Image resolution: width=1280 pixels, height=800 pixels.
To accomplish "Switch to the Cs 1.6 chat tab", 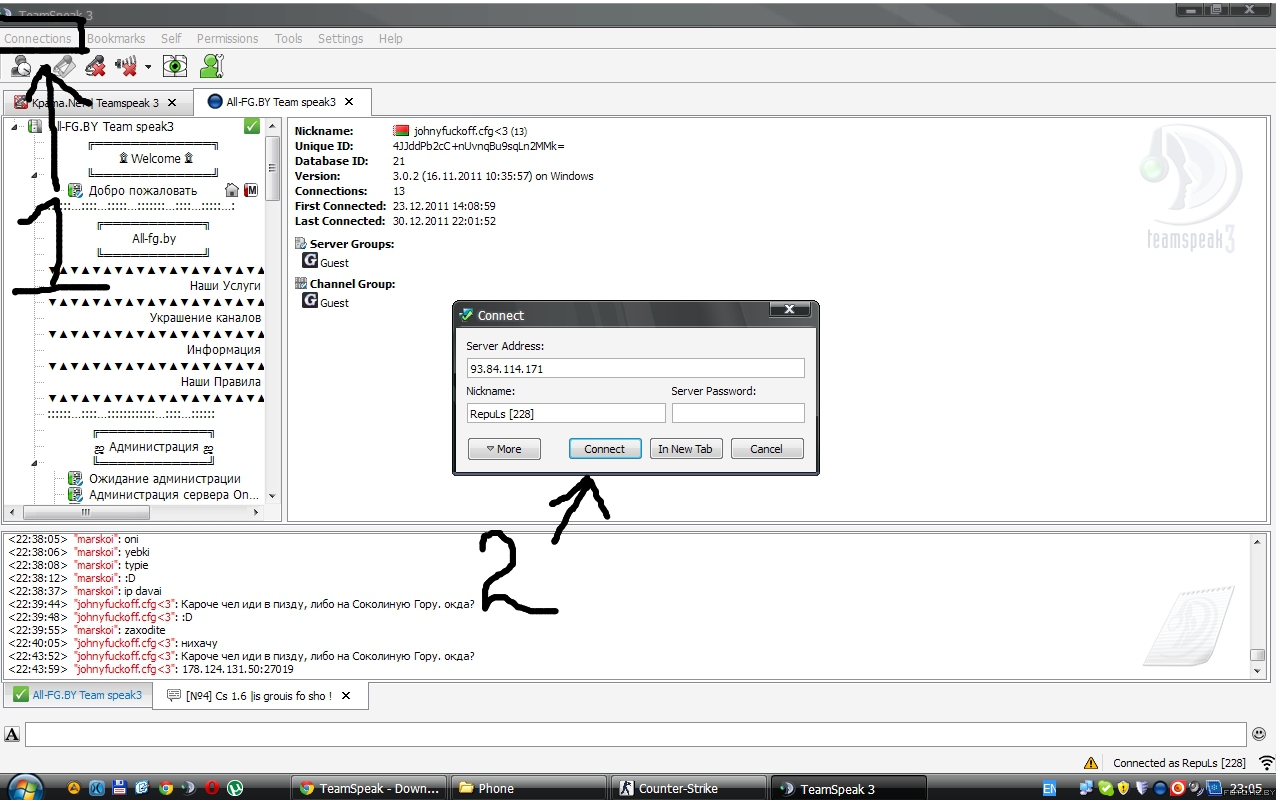I will pyautogui.click(x=260, y=695).
